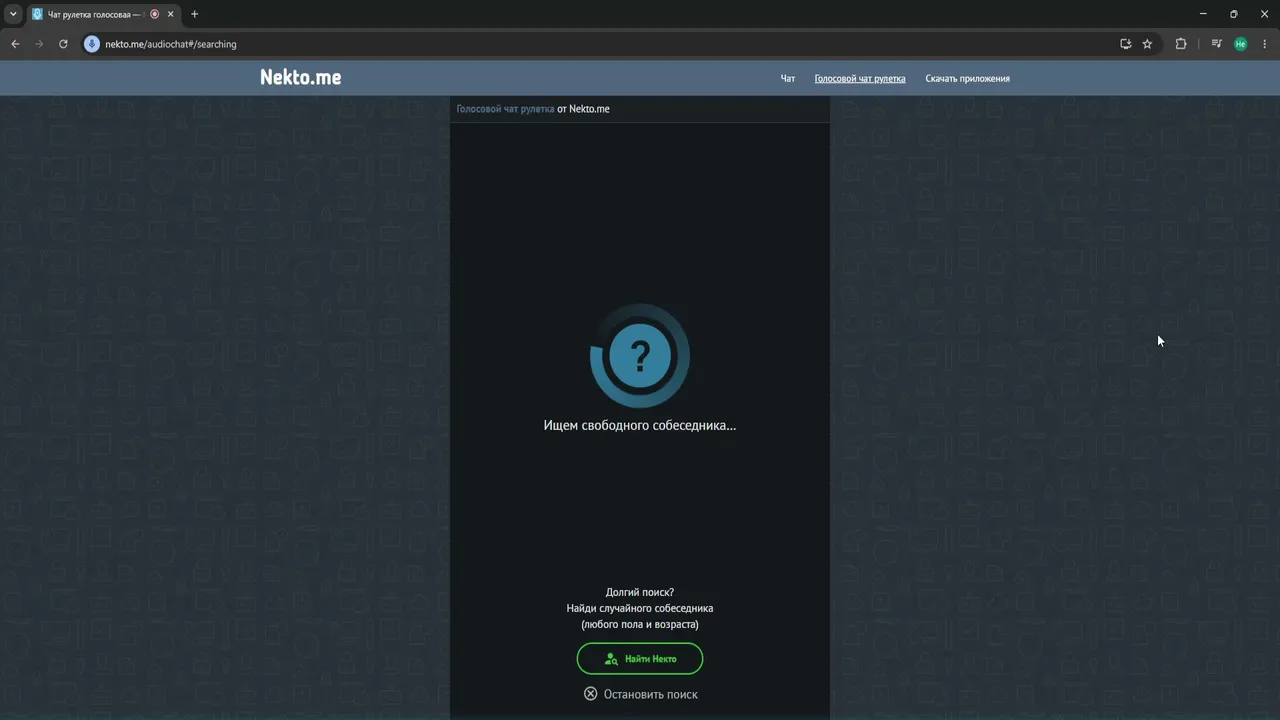Click the Долгий поиск? text

[x=640, y=592]
